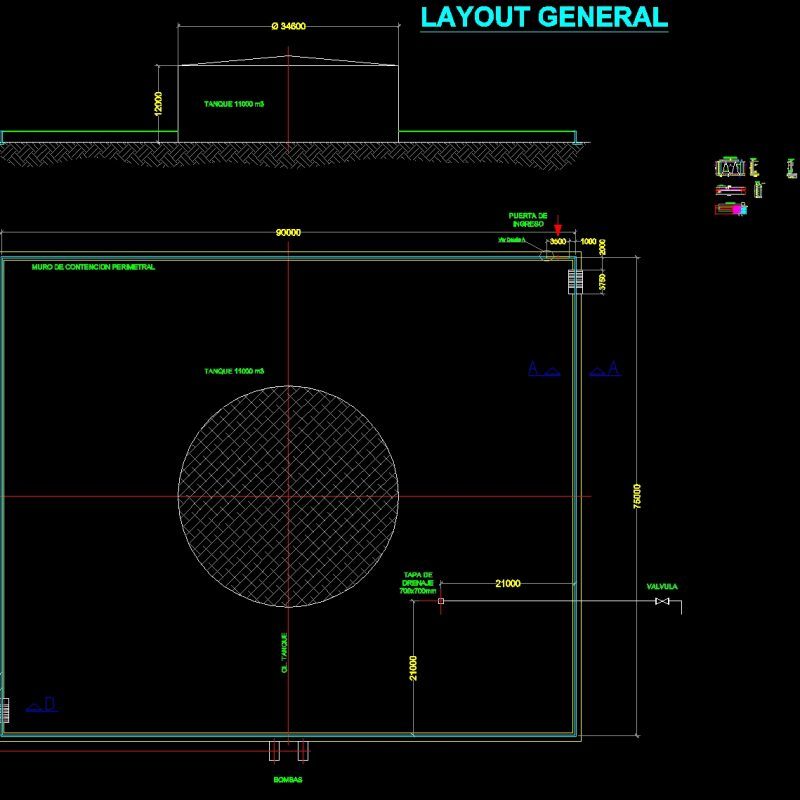
Task: Click the LAYOUT GENERAL title text
Action: click(x=543, y=17)
